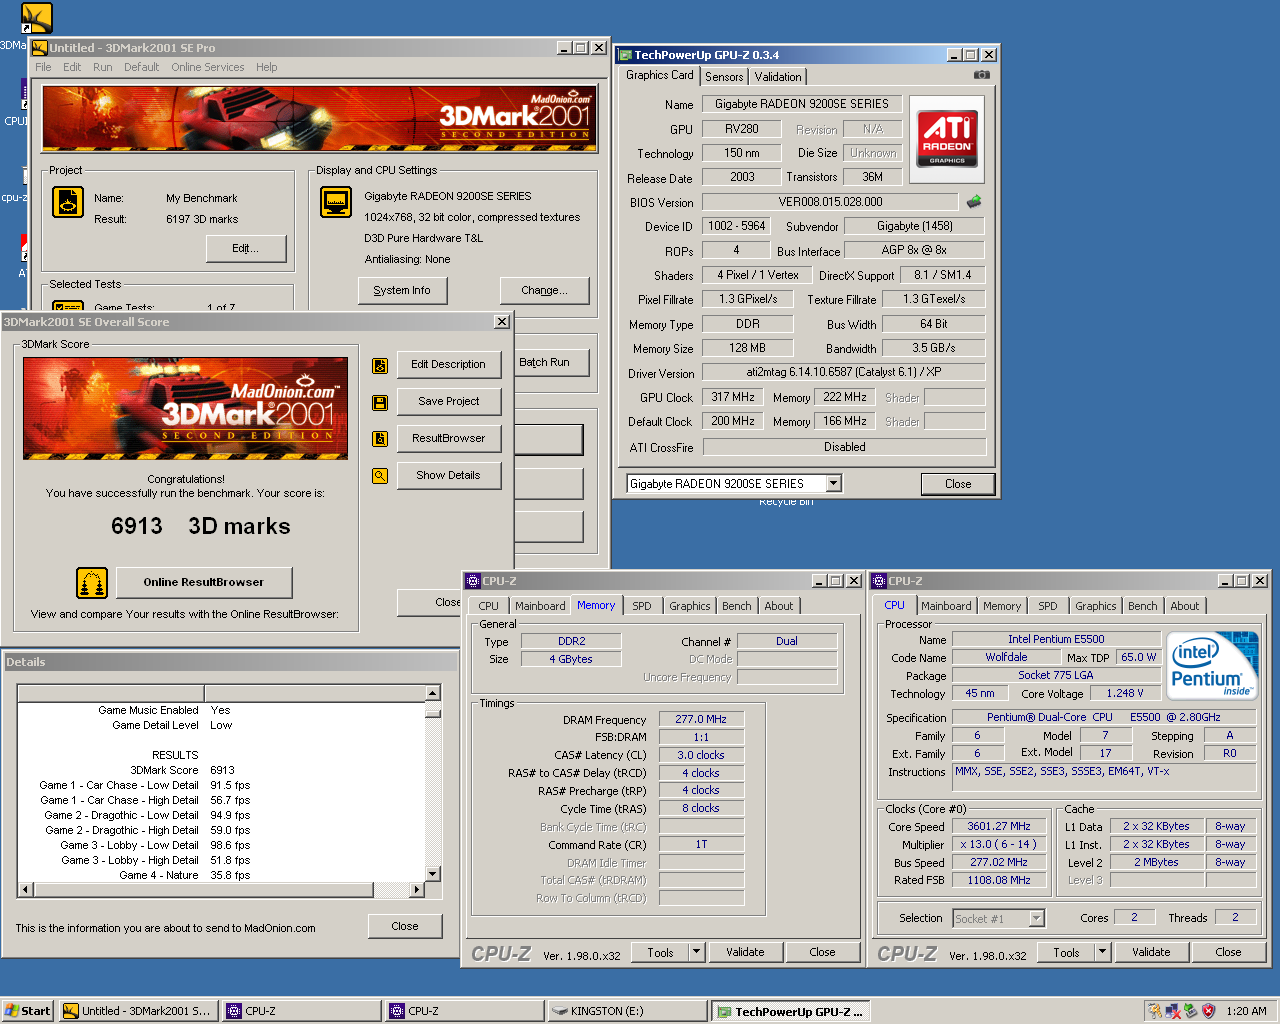Click the red shield tray icon

point(1208,1011)
